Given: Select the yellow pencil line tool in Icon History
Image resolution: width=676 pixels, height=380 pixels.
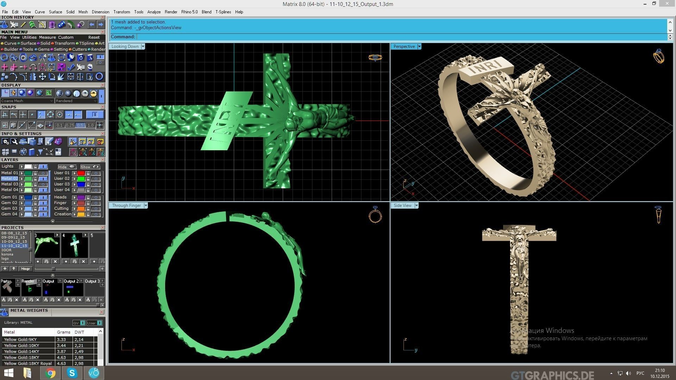Looking at the screenshot, I should [x=23, y=25].
